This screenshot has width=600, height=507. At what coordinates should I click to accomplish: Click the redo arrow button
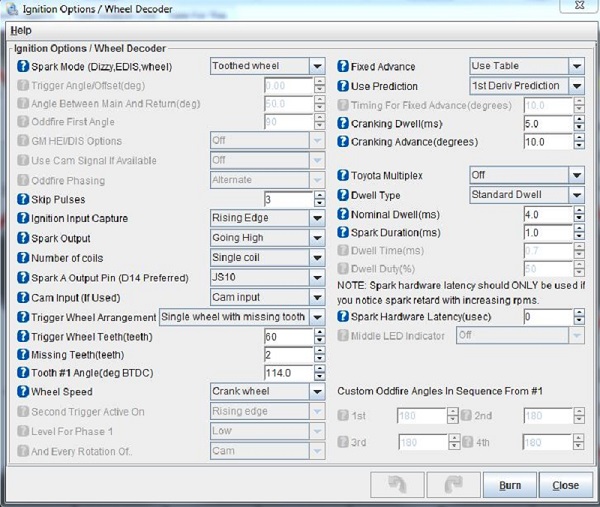(453, 485)
